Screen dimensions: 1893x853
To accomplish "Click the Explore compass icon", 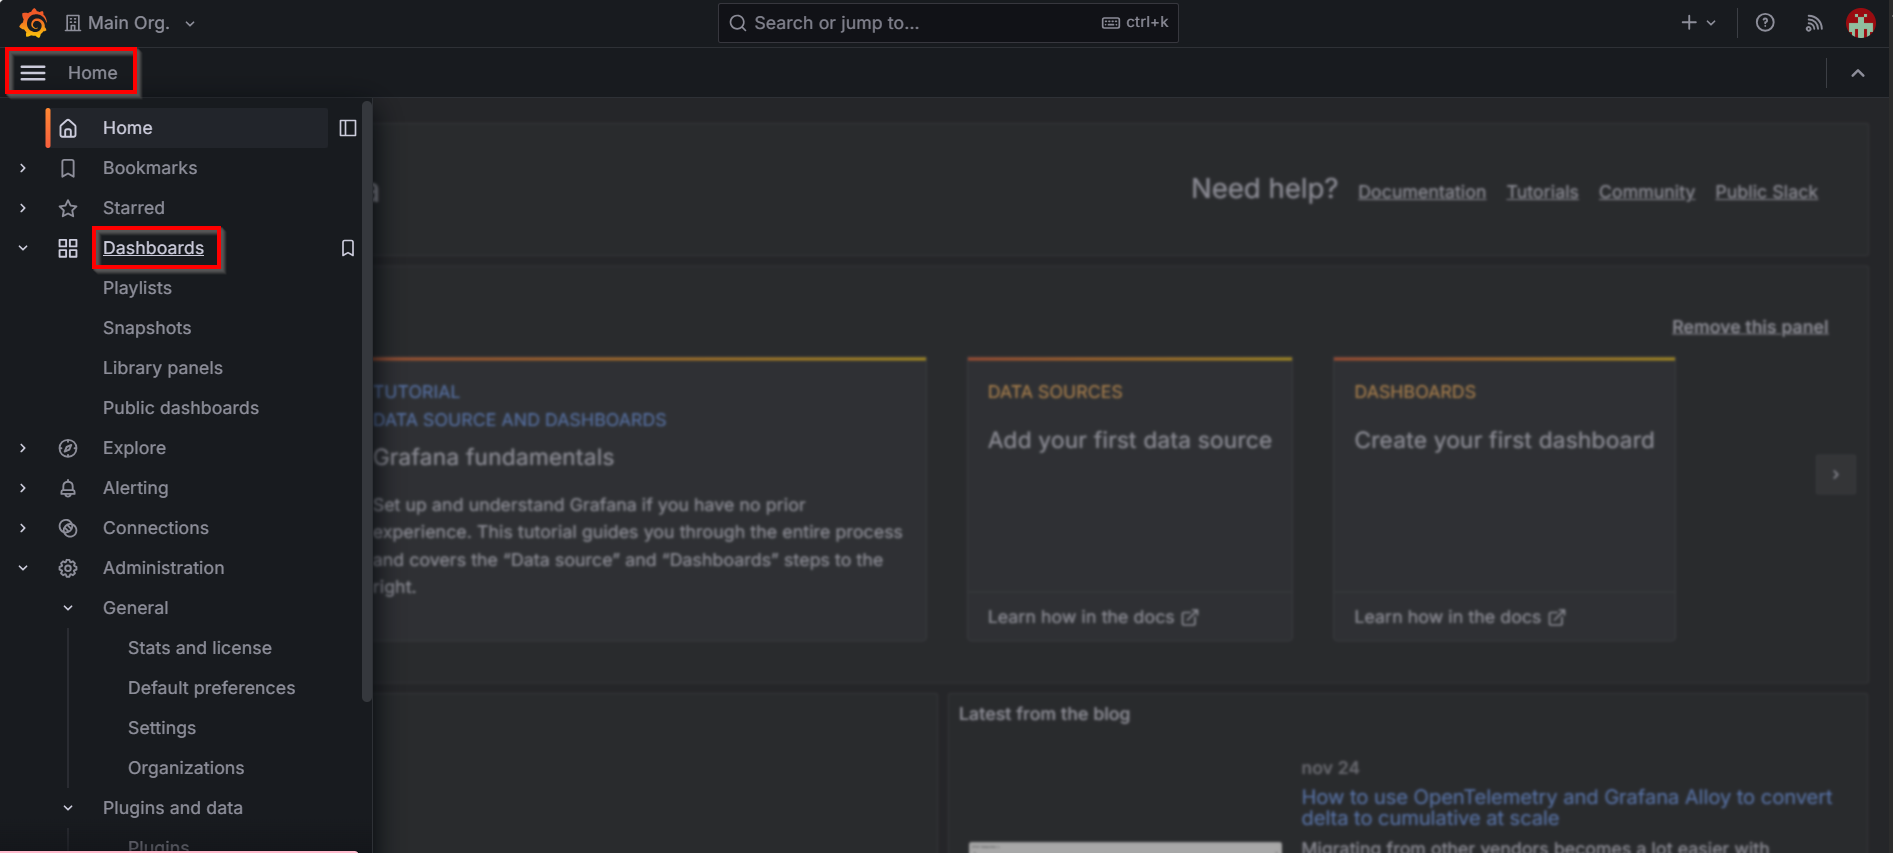I will click(68, 448).
